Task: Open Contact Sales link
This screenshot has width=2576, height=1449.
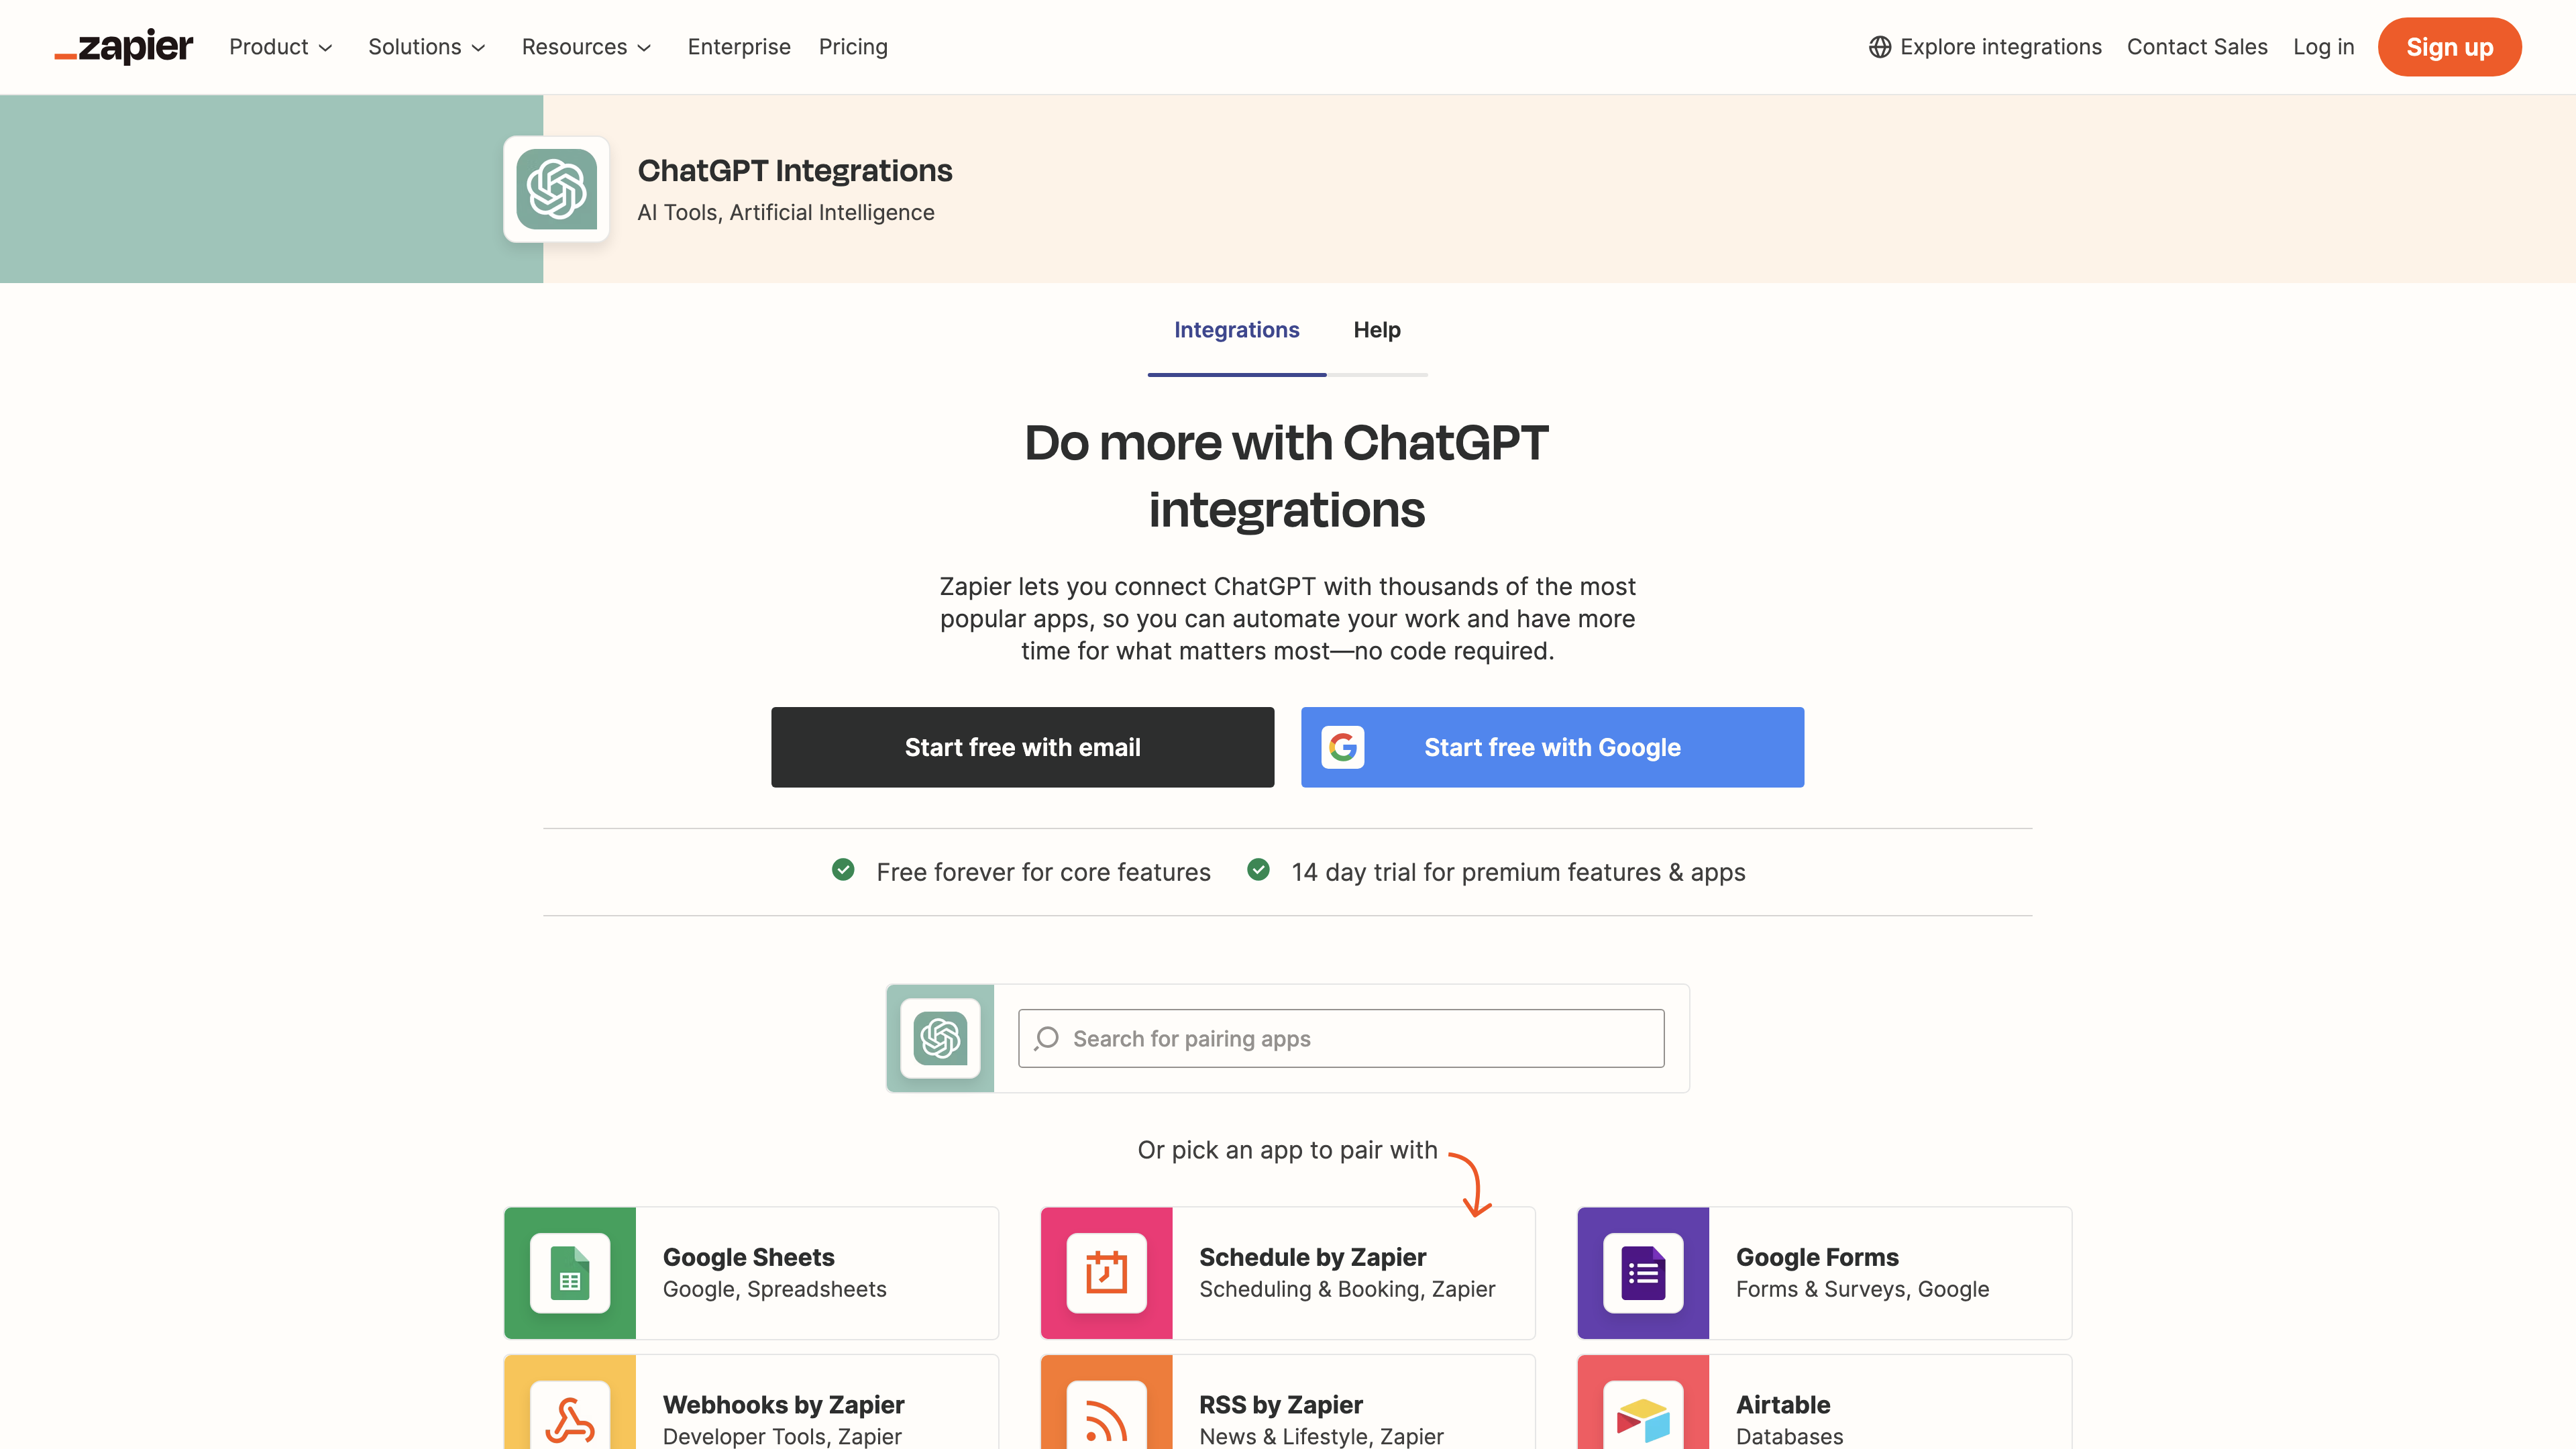Action: tap(2197, 47)
